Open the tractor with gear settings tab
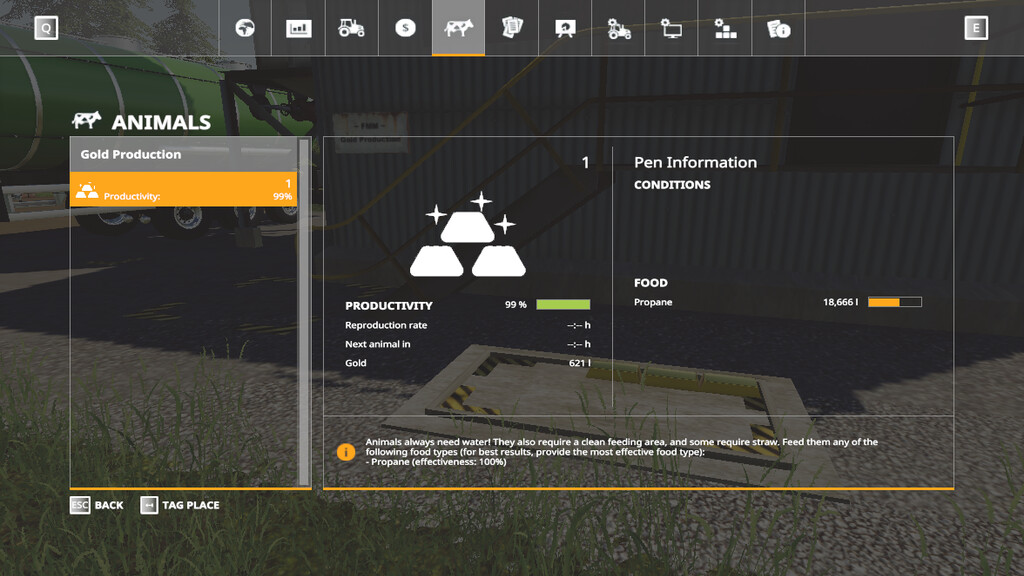This screenshot has height=576, width=1024. (x=619, y=28)
